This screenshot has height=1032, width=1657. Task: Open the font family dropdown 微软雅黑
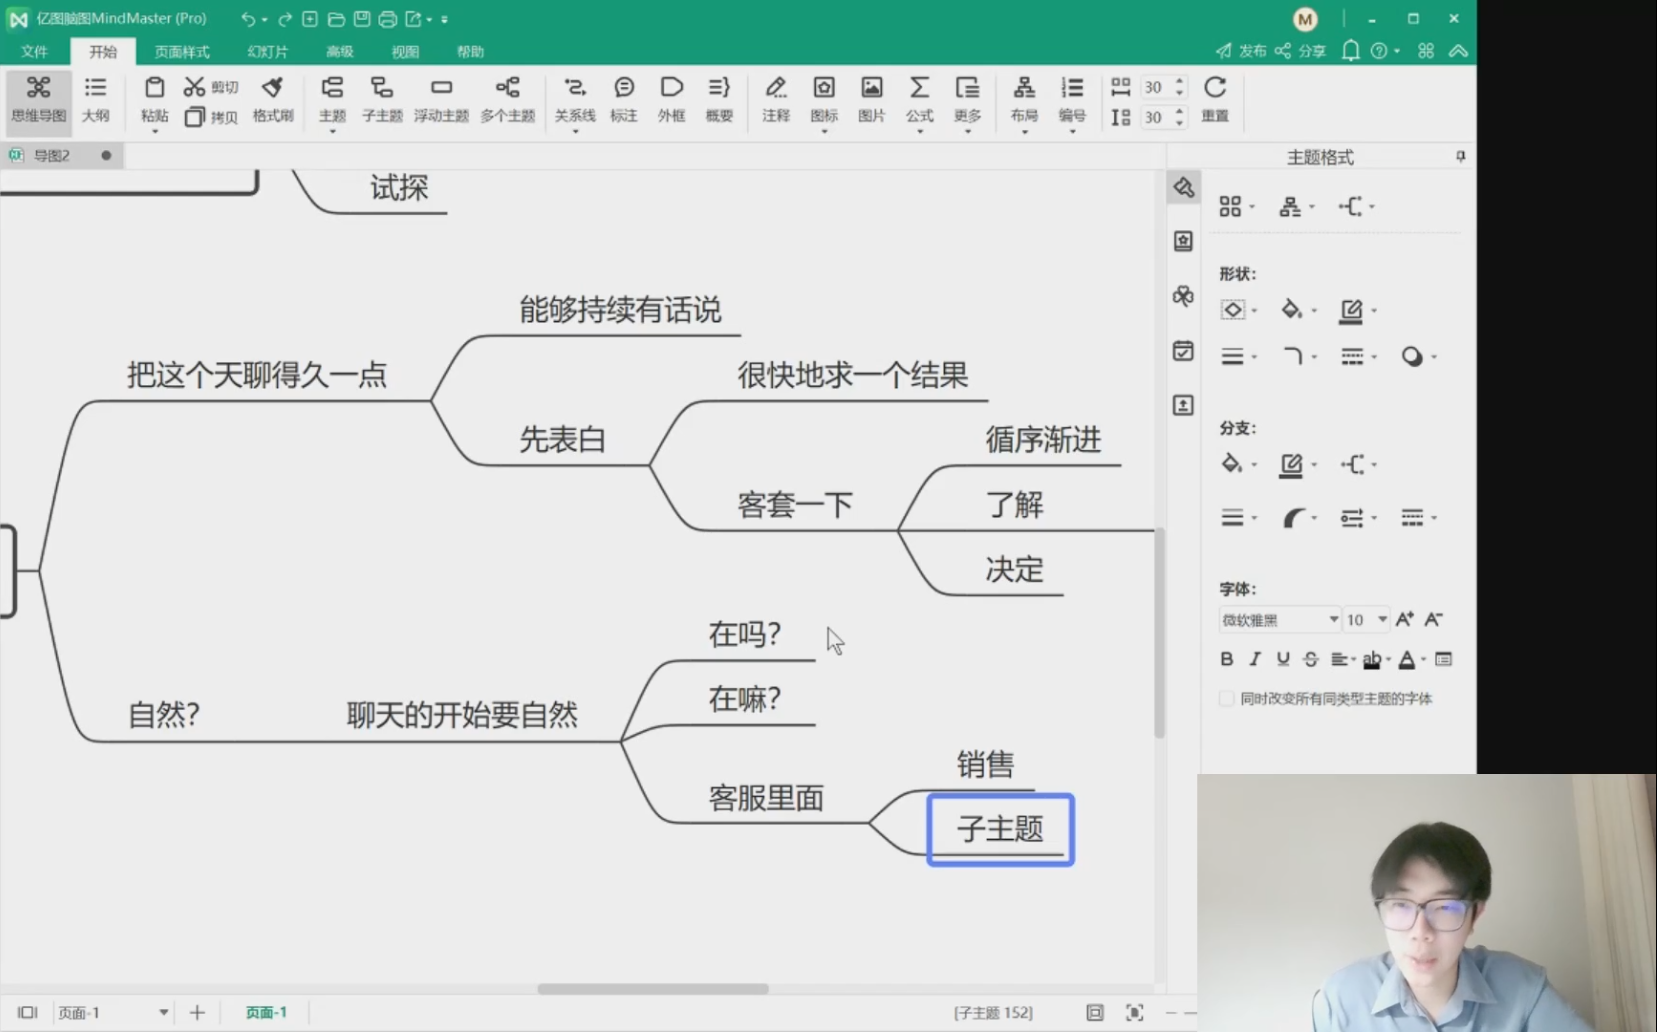point(1279,620)
